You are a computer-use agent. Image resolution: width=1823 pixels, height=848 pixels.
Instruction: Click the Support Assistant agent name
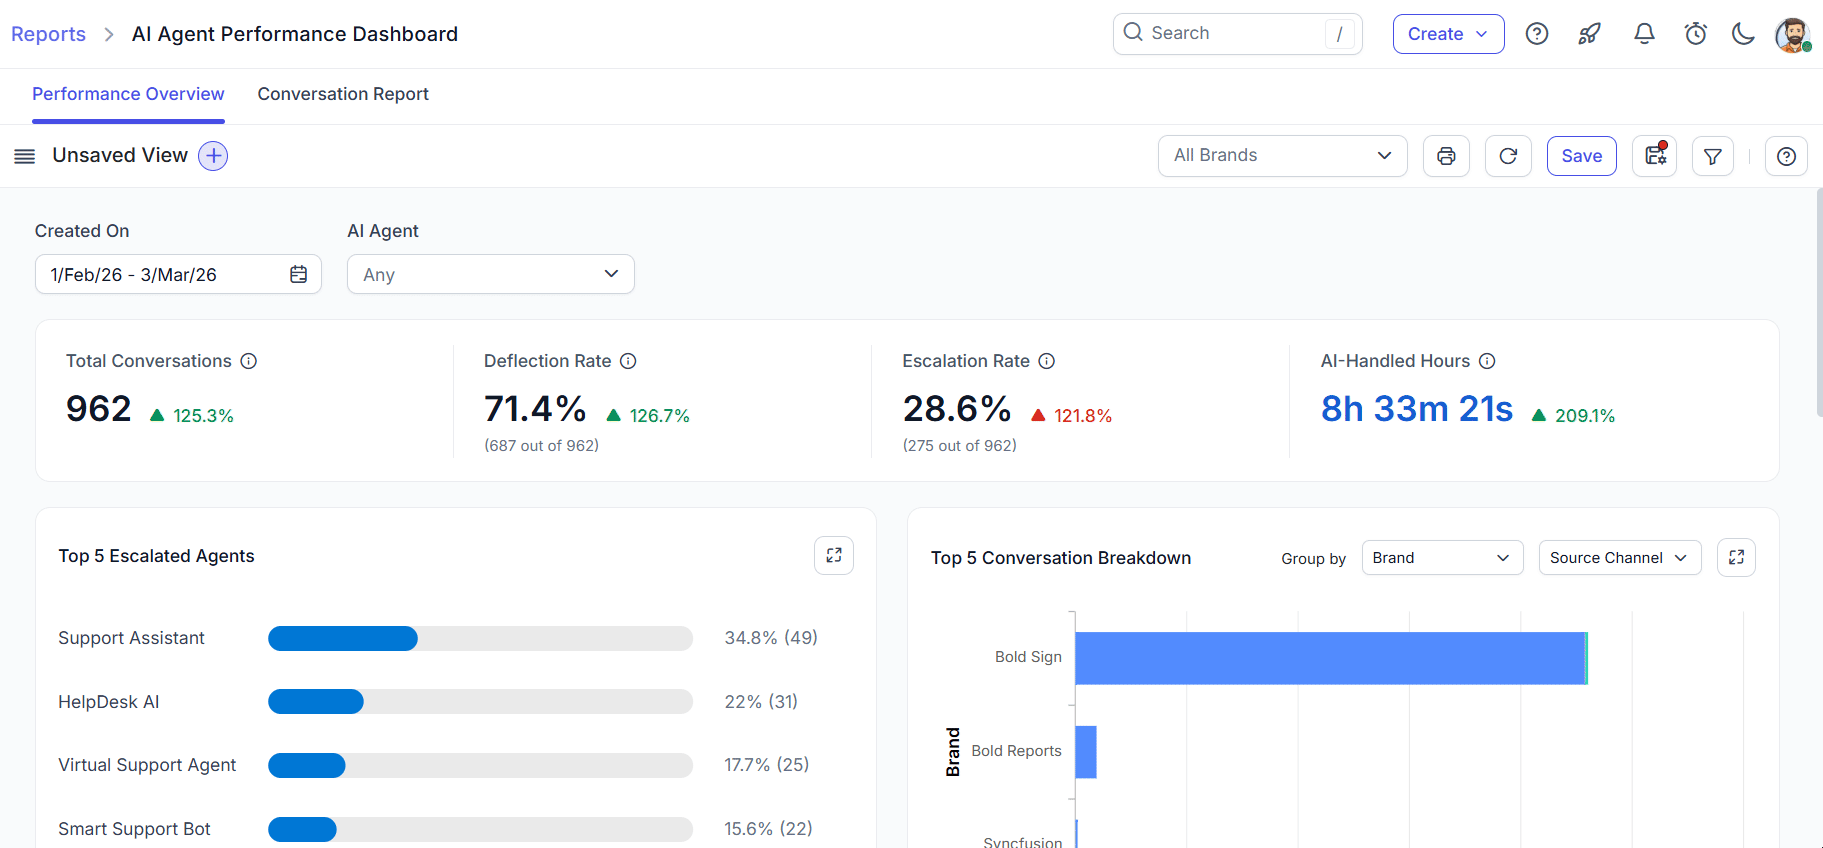pyautogui.click(x=131, y=638)
